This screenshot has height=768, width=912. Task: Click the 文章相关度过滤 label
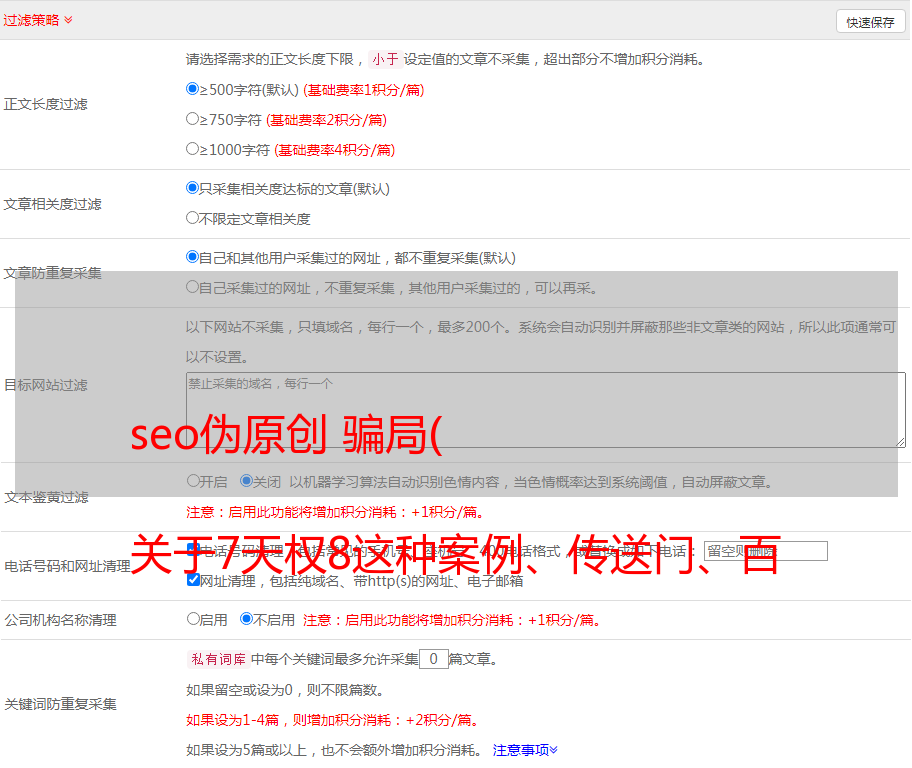52,204
